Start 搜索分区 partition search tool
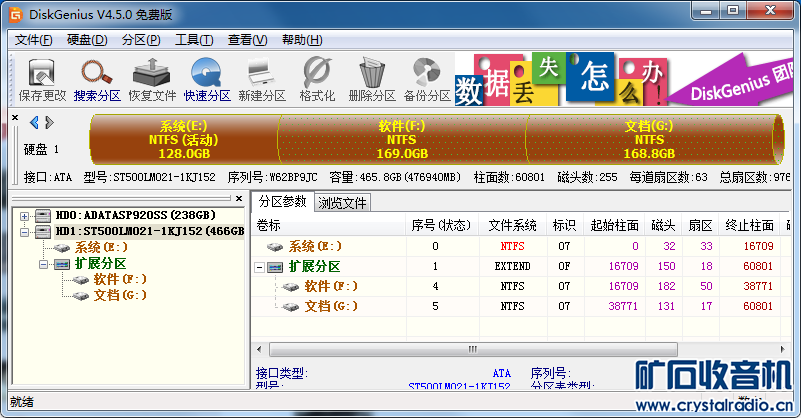This screenshot has height=418, width=801. tap(97, 73)
